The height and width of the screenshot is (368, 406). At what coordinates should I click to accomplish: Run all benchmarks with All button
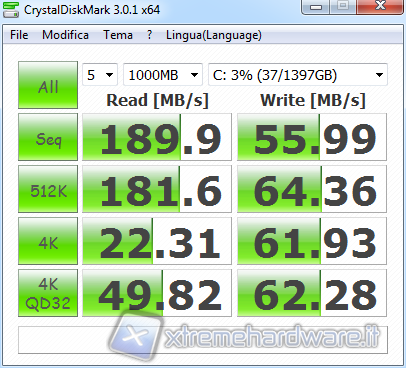[x=48, y=85]
